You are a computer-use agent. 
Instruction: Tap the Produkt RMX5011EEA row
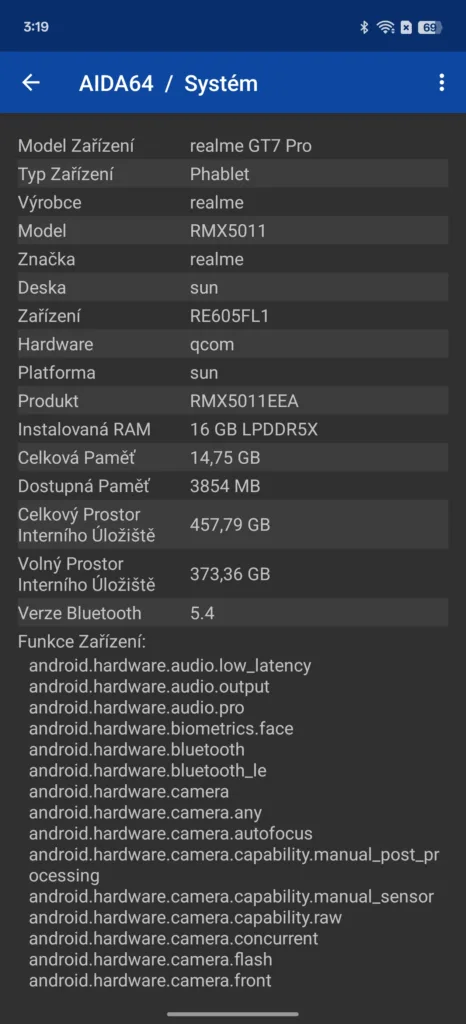233,401
